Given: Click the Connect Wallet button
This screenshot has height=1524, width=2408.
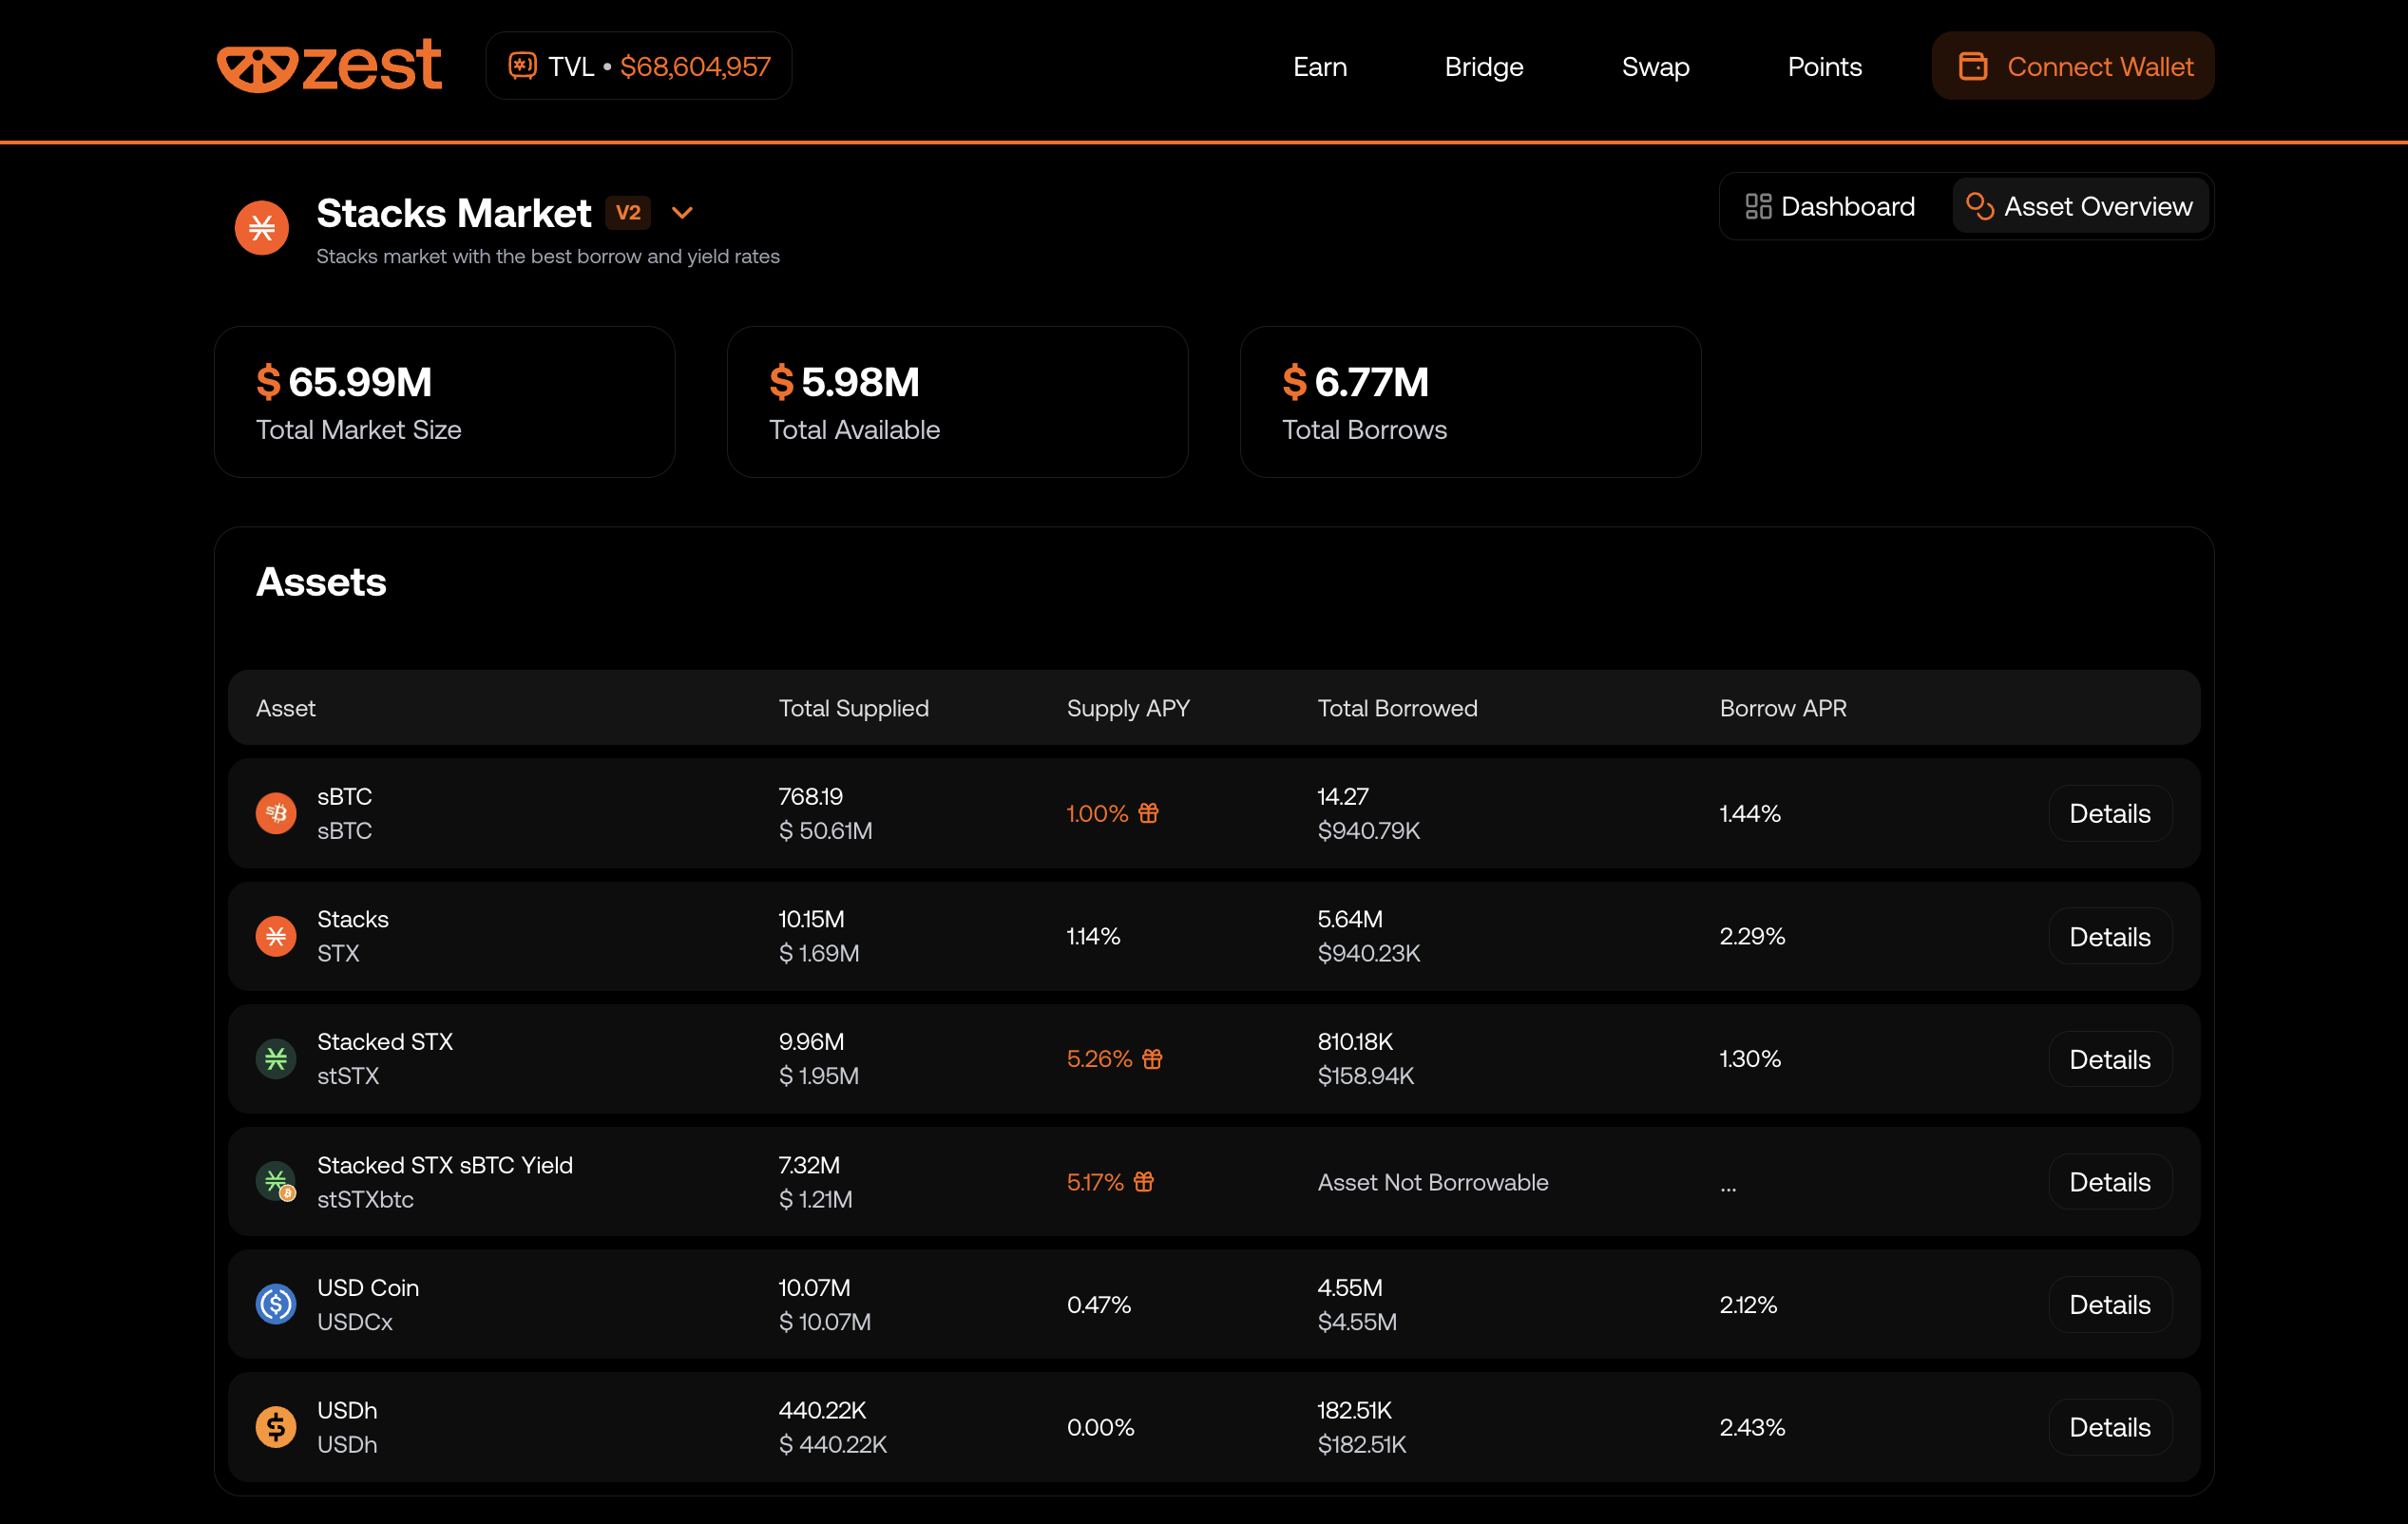Looking at the screenshot, I should pos(2072,66).
